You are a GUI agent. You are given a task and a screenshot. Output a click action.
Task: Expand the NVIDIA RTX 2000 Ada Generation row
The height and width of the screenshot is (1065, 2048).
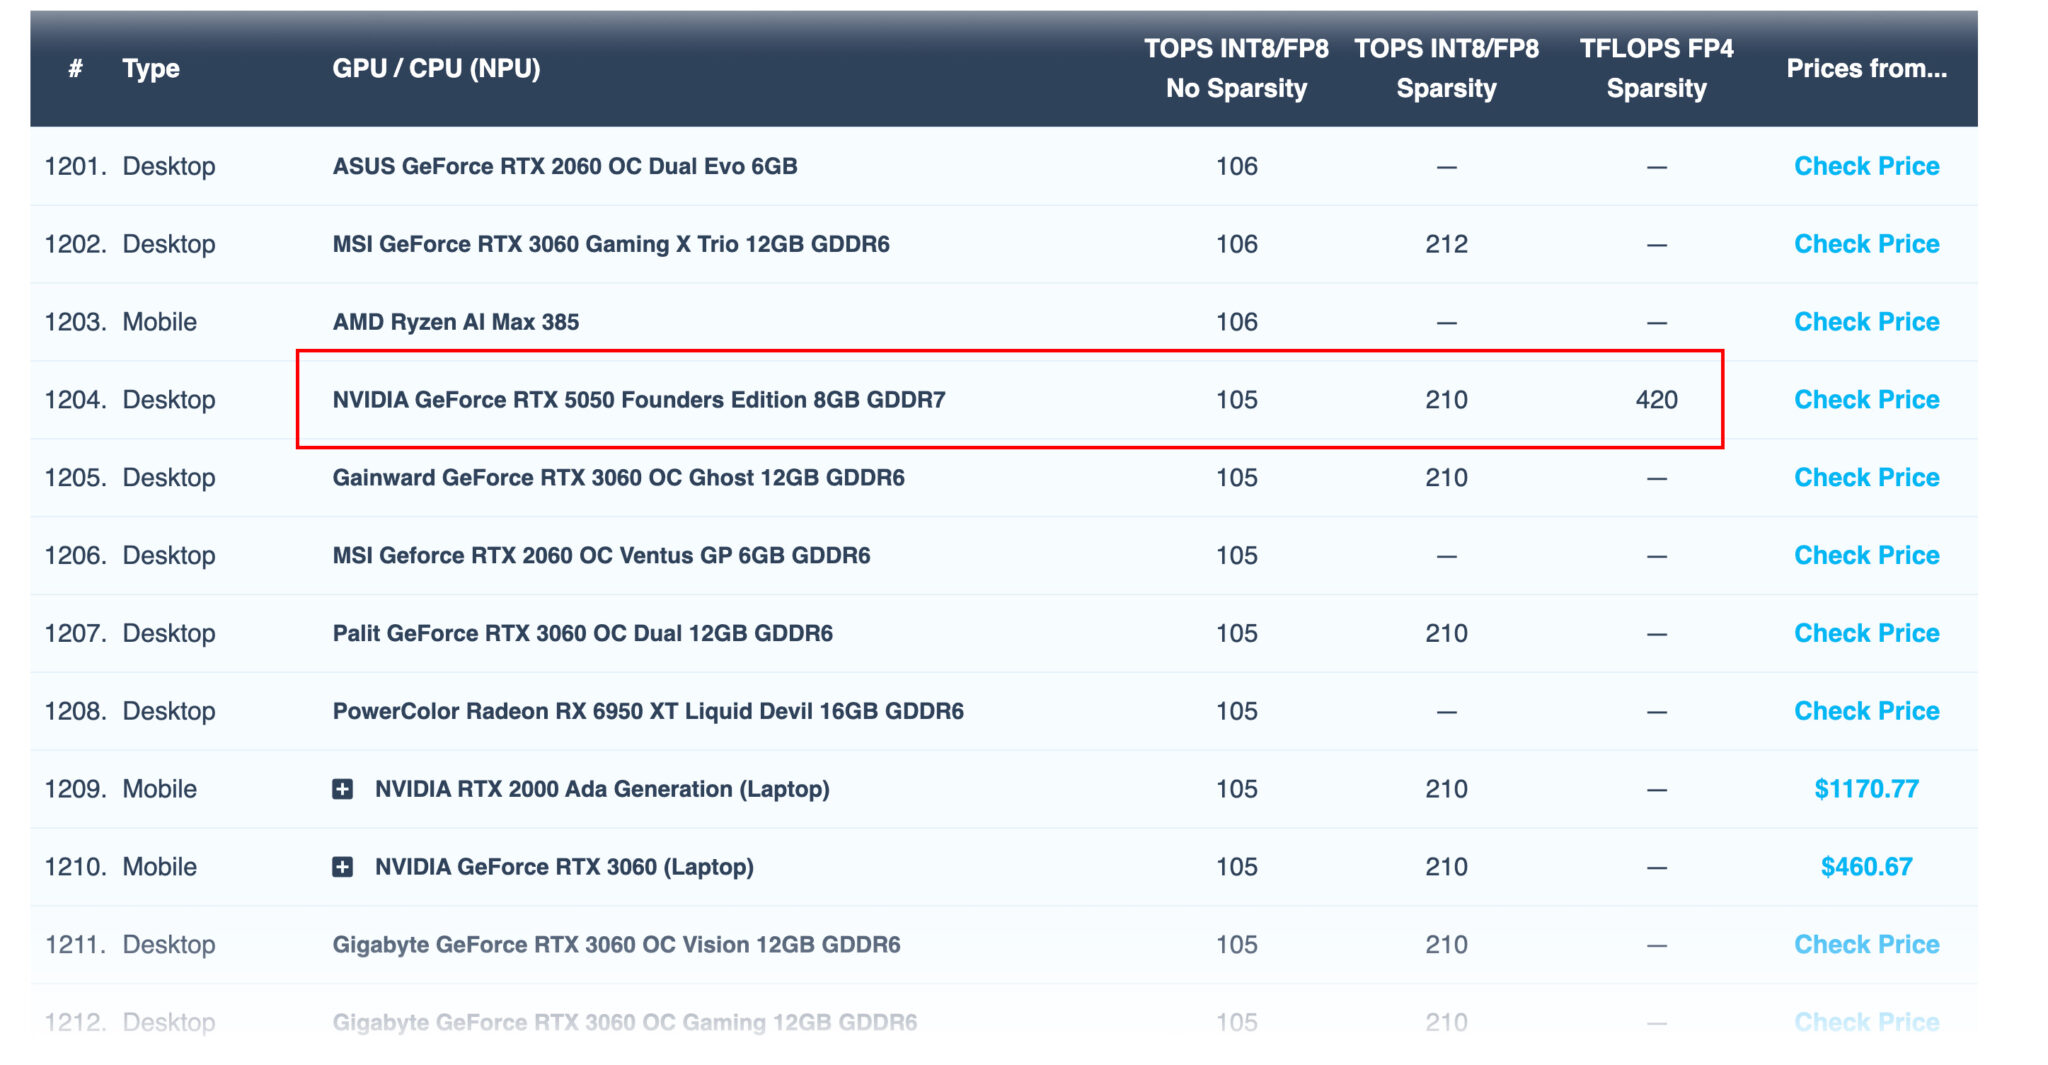pos(343,789)
